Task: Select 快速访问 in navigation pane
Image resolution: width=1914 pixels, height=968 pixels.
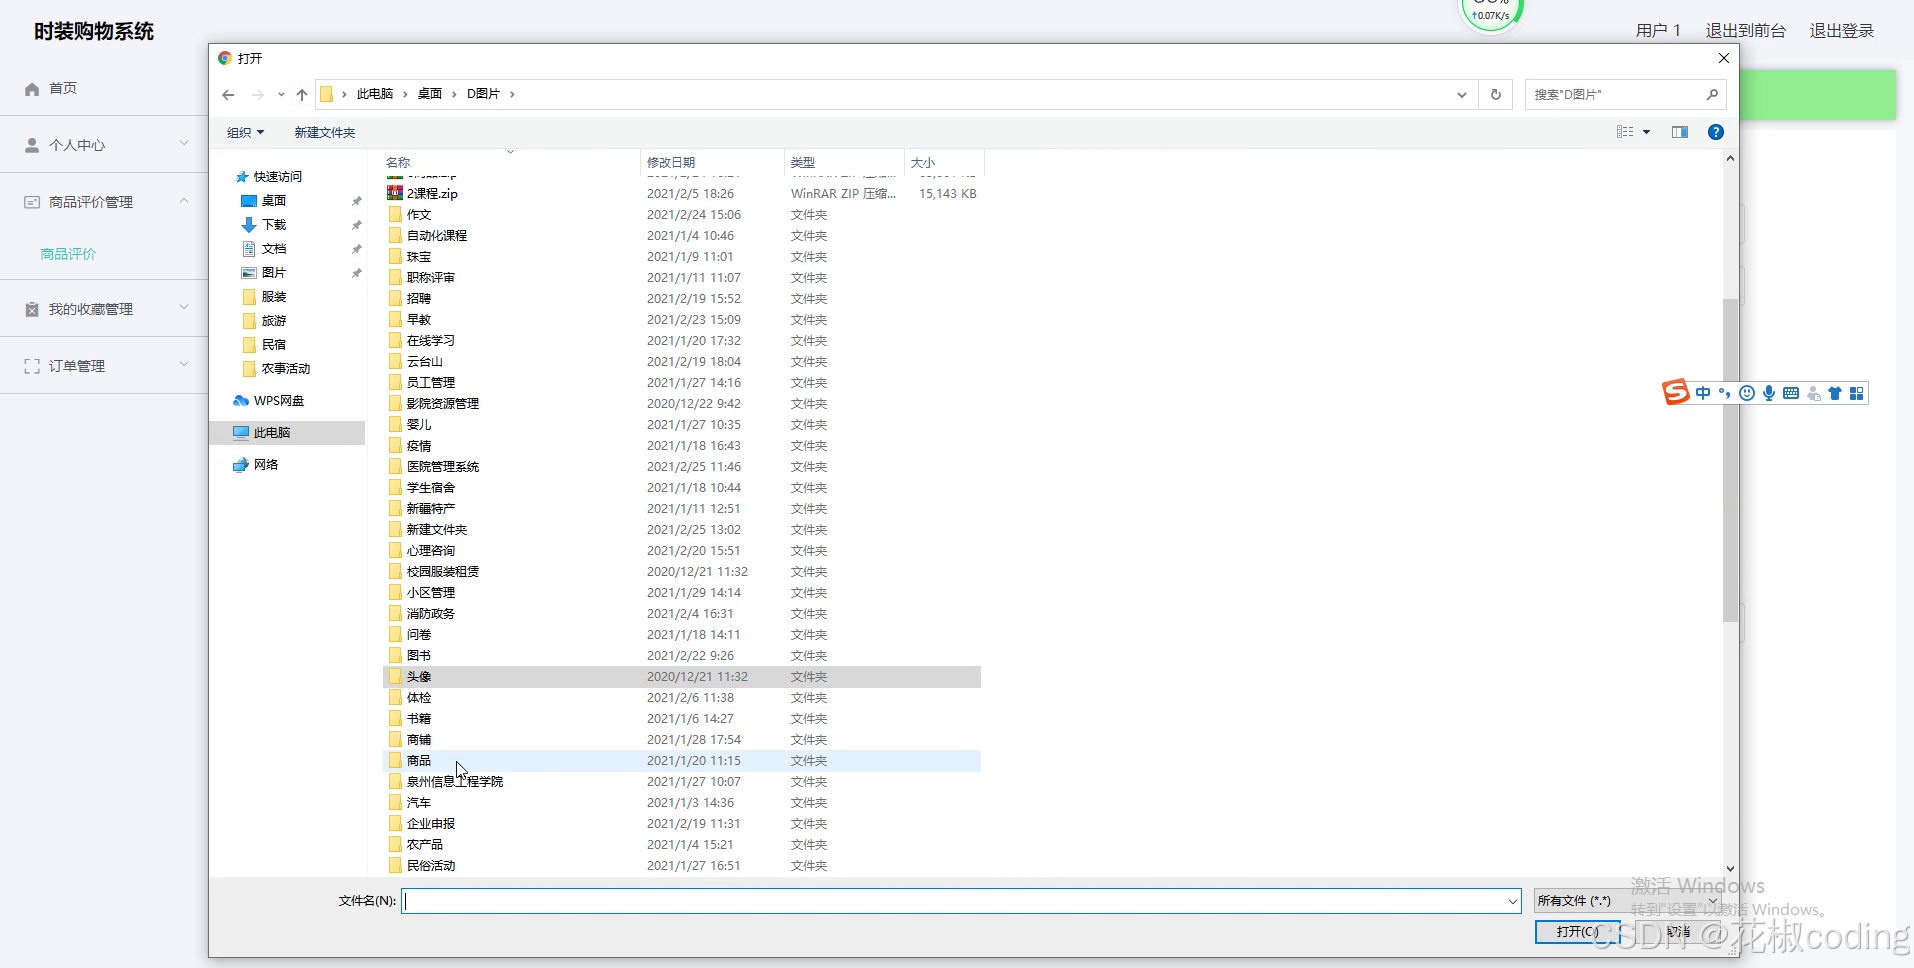Action: [277, 177]
